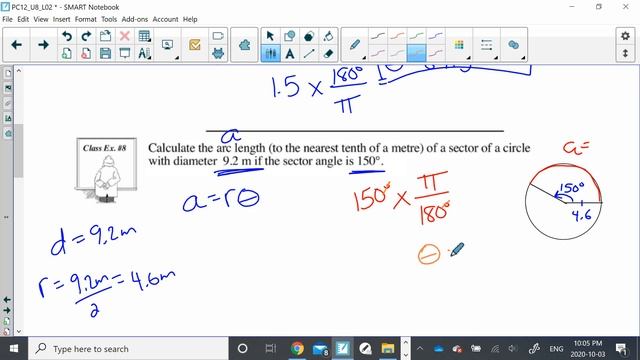This screenshot has height=360, width=640.
Task: Click the sidebar previous page arrow
Action: click(7, 300)
